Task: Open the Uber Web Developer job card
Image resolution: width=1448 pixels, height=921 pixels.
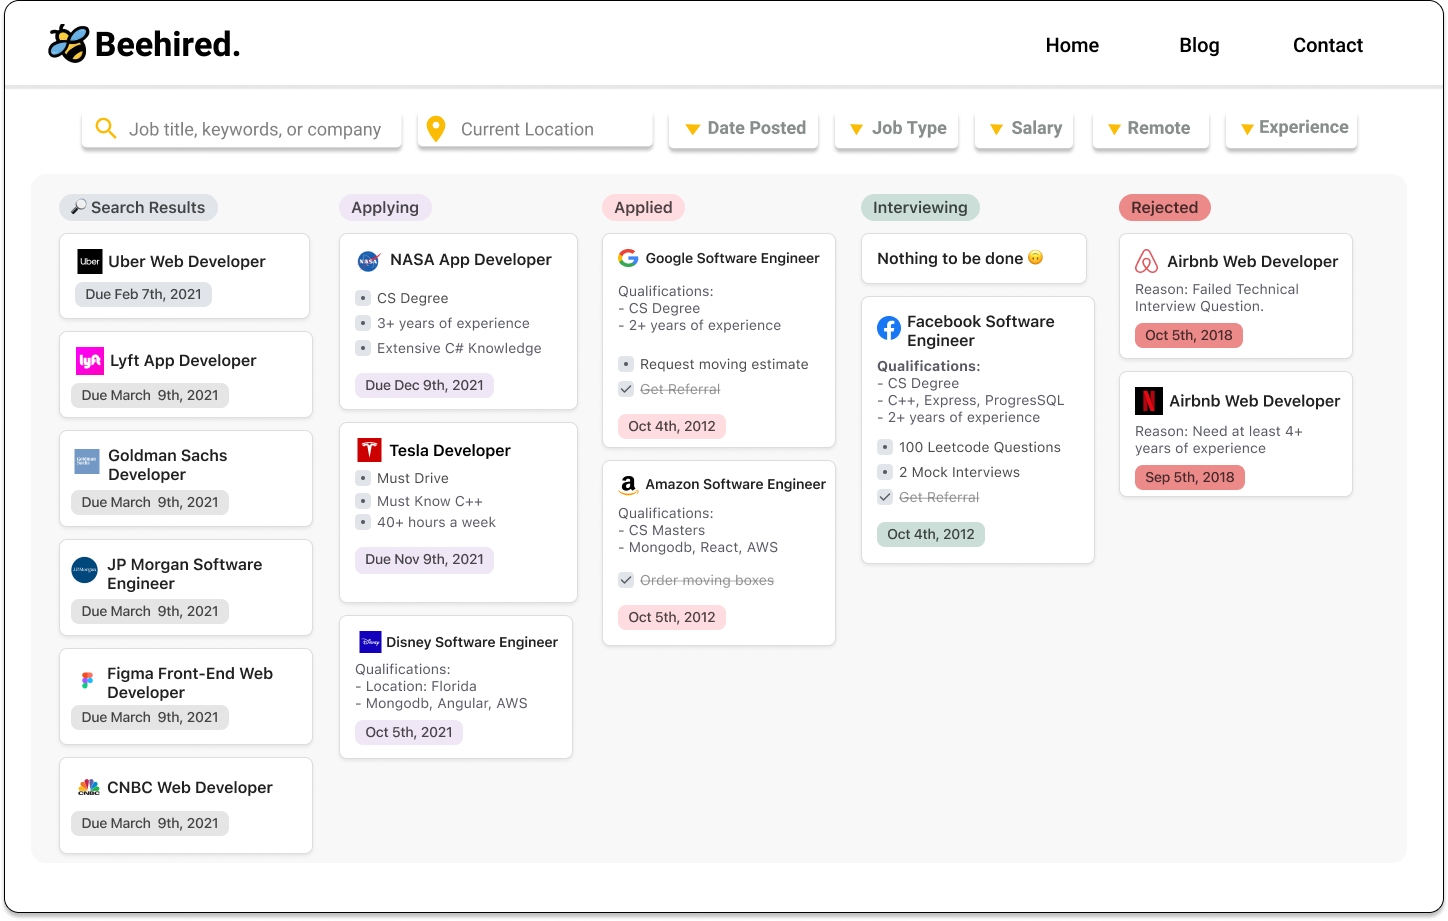Action: [x=185, y=275]
